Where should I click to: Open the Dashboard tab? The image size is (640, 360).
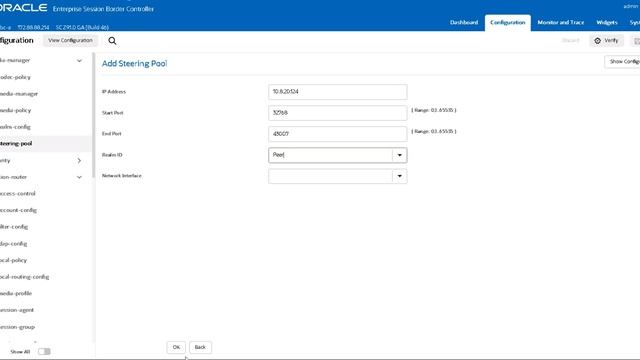[464, 22]
